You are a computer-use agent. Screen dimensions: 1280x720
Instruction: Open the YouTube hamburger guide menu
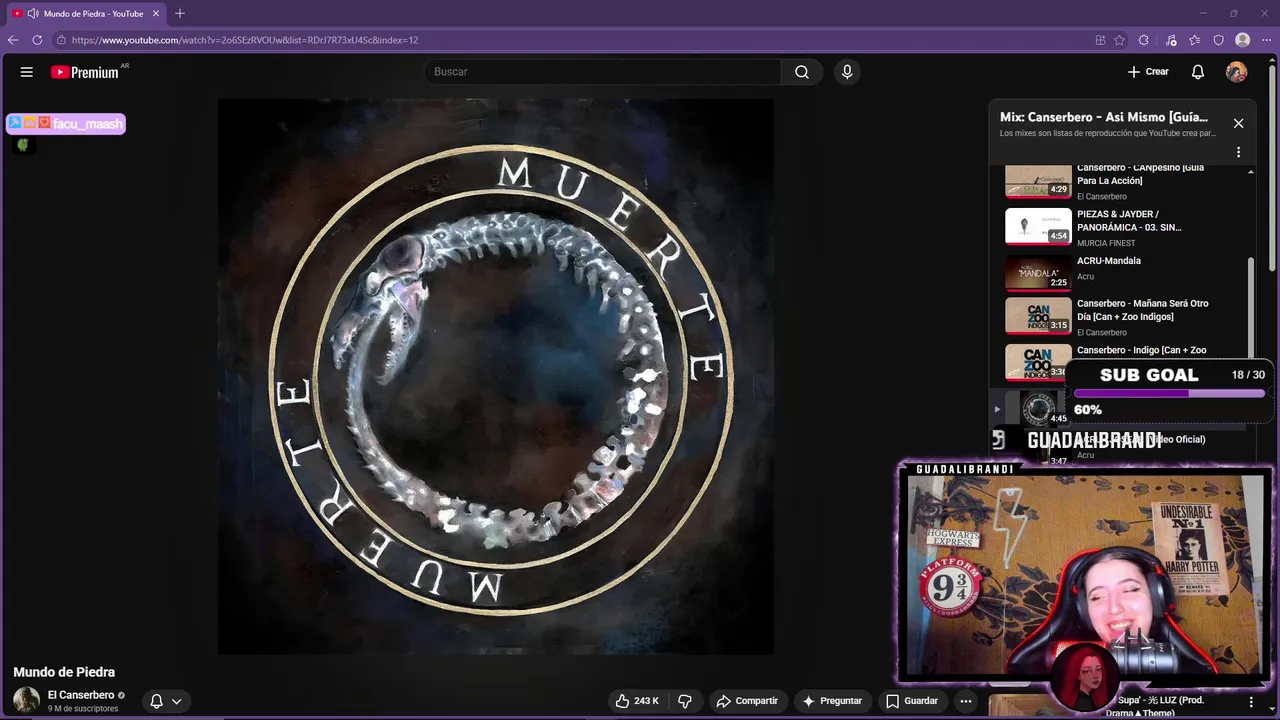click(x=27, y=72)
